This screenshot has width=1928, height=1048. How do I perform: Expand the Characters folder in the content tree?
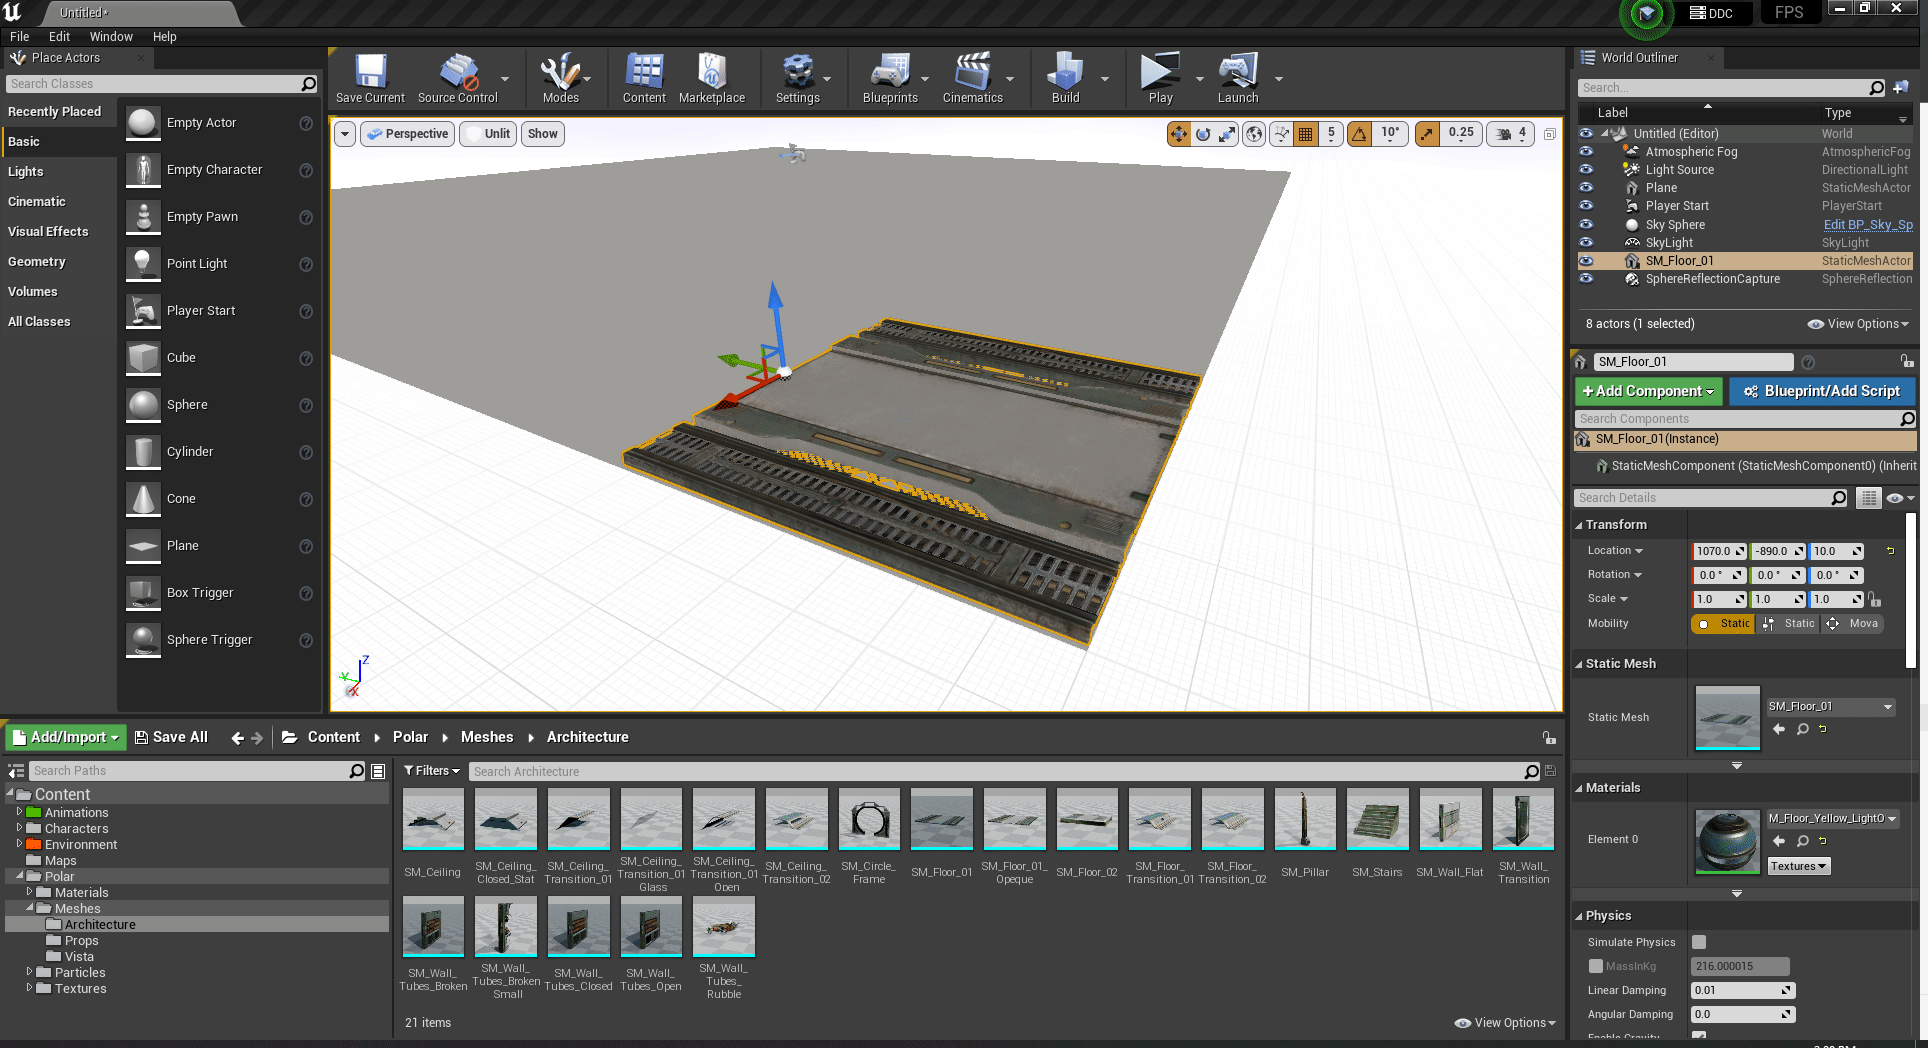(x=19, y=828)
